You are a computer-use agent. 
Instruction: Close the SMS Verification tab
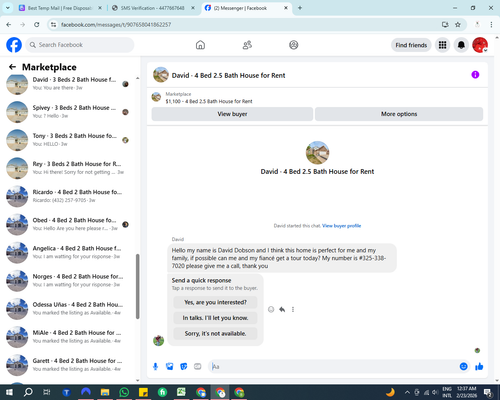click(x=193, y=8)
